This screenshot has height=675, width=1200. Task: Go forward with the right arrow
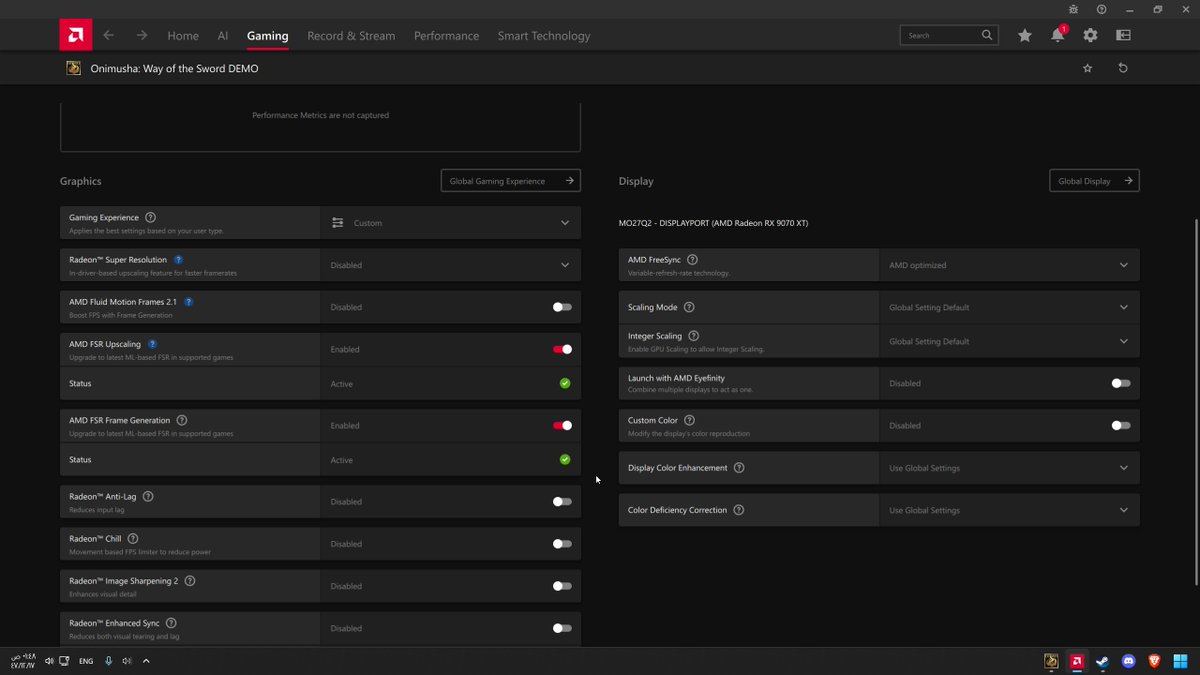click(x=142, y=35)
